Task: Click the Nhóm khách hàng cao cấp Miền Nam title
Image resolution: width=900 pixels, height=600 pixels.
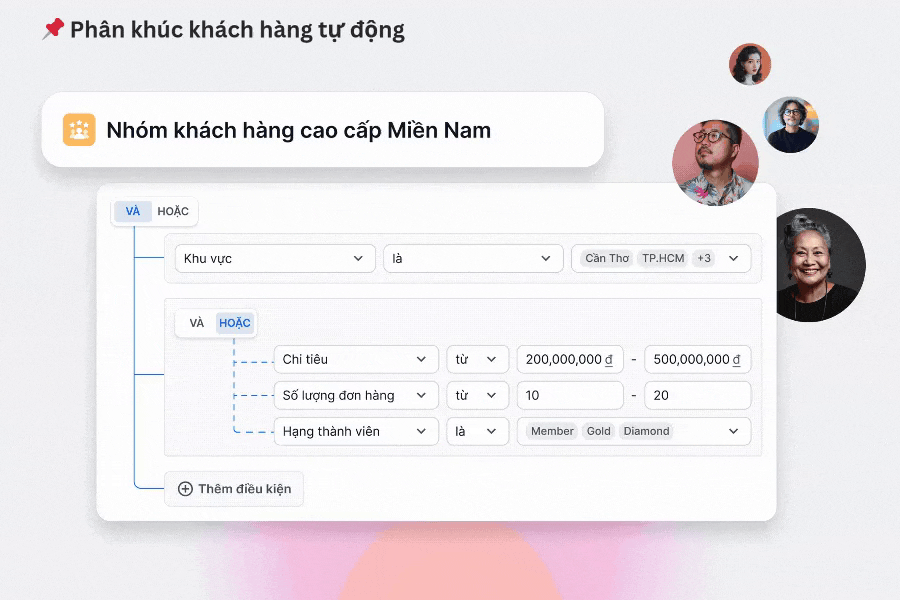Action: pyautogui.click(x=298, y=130)
